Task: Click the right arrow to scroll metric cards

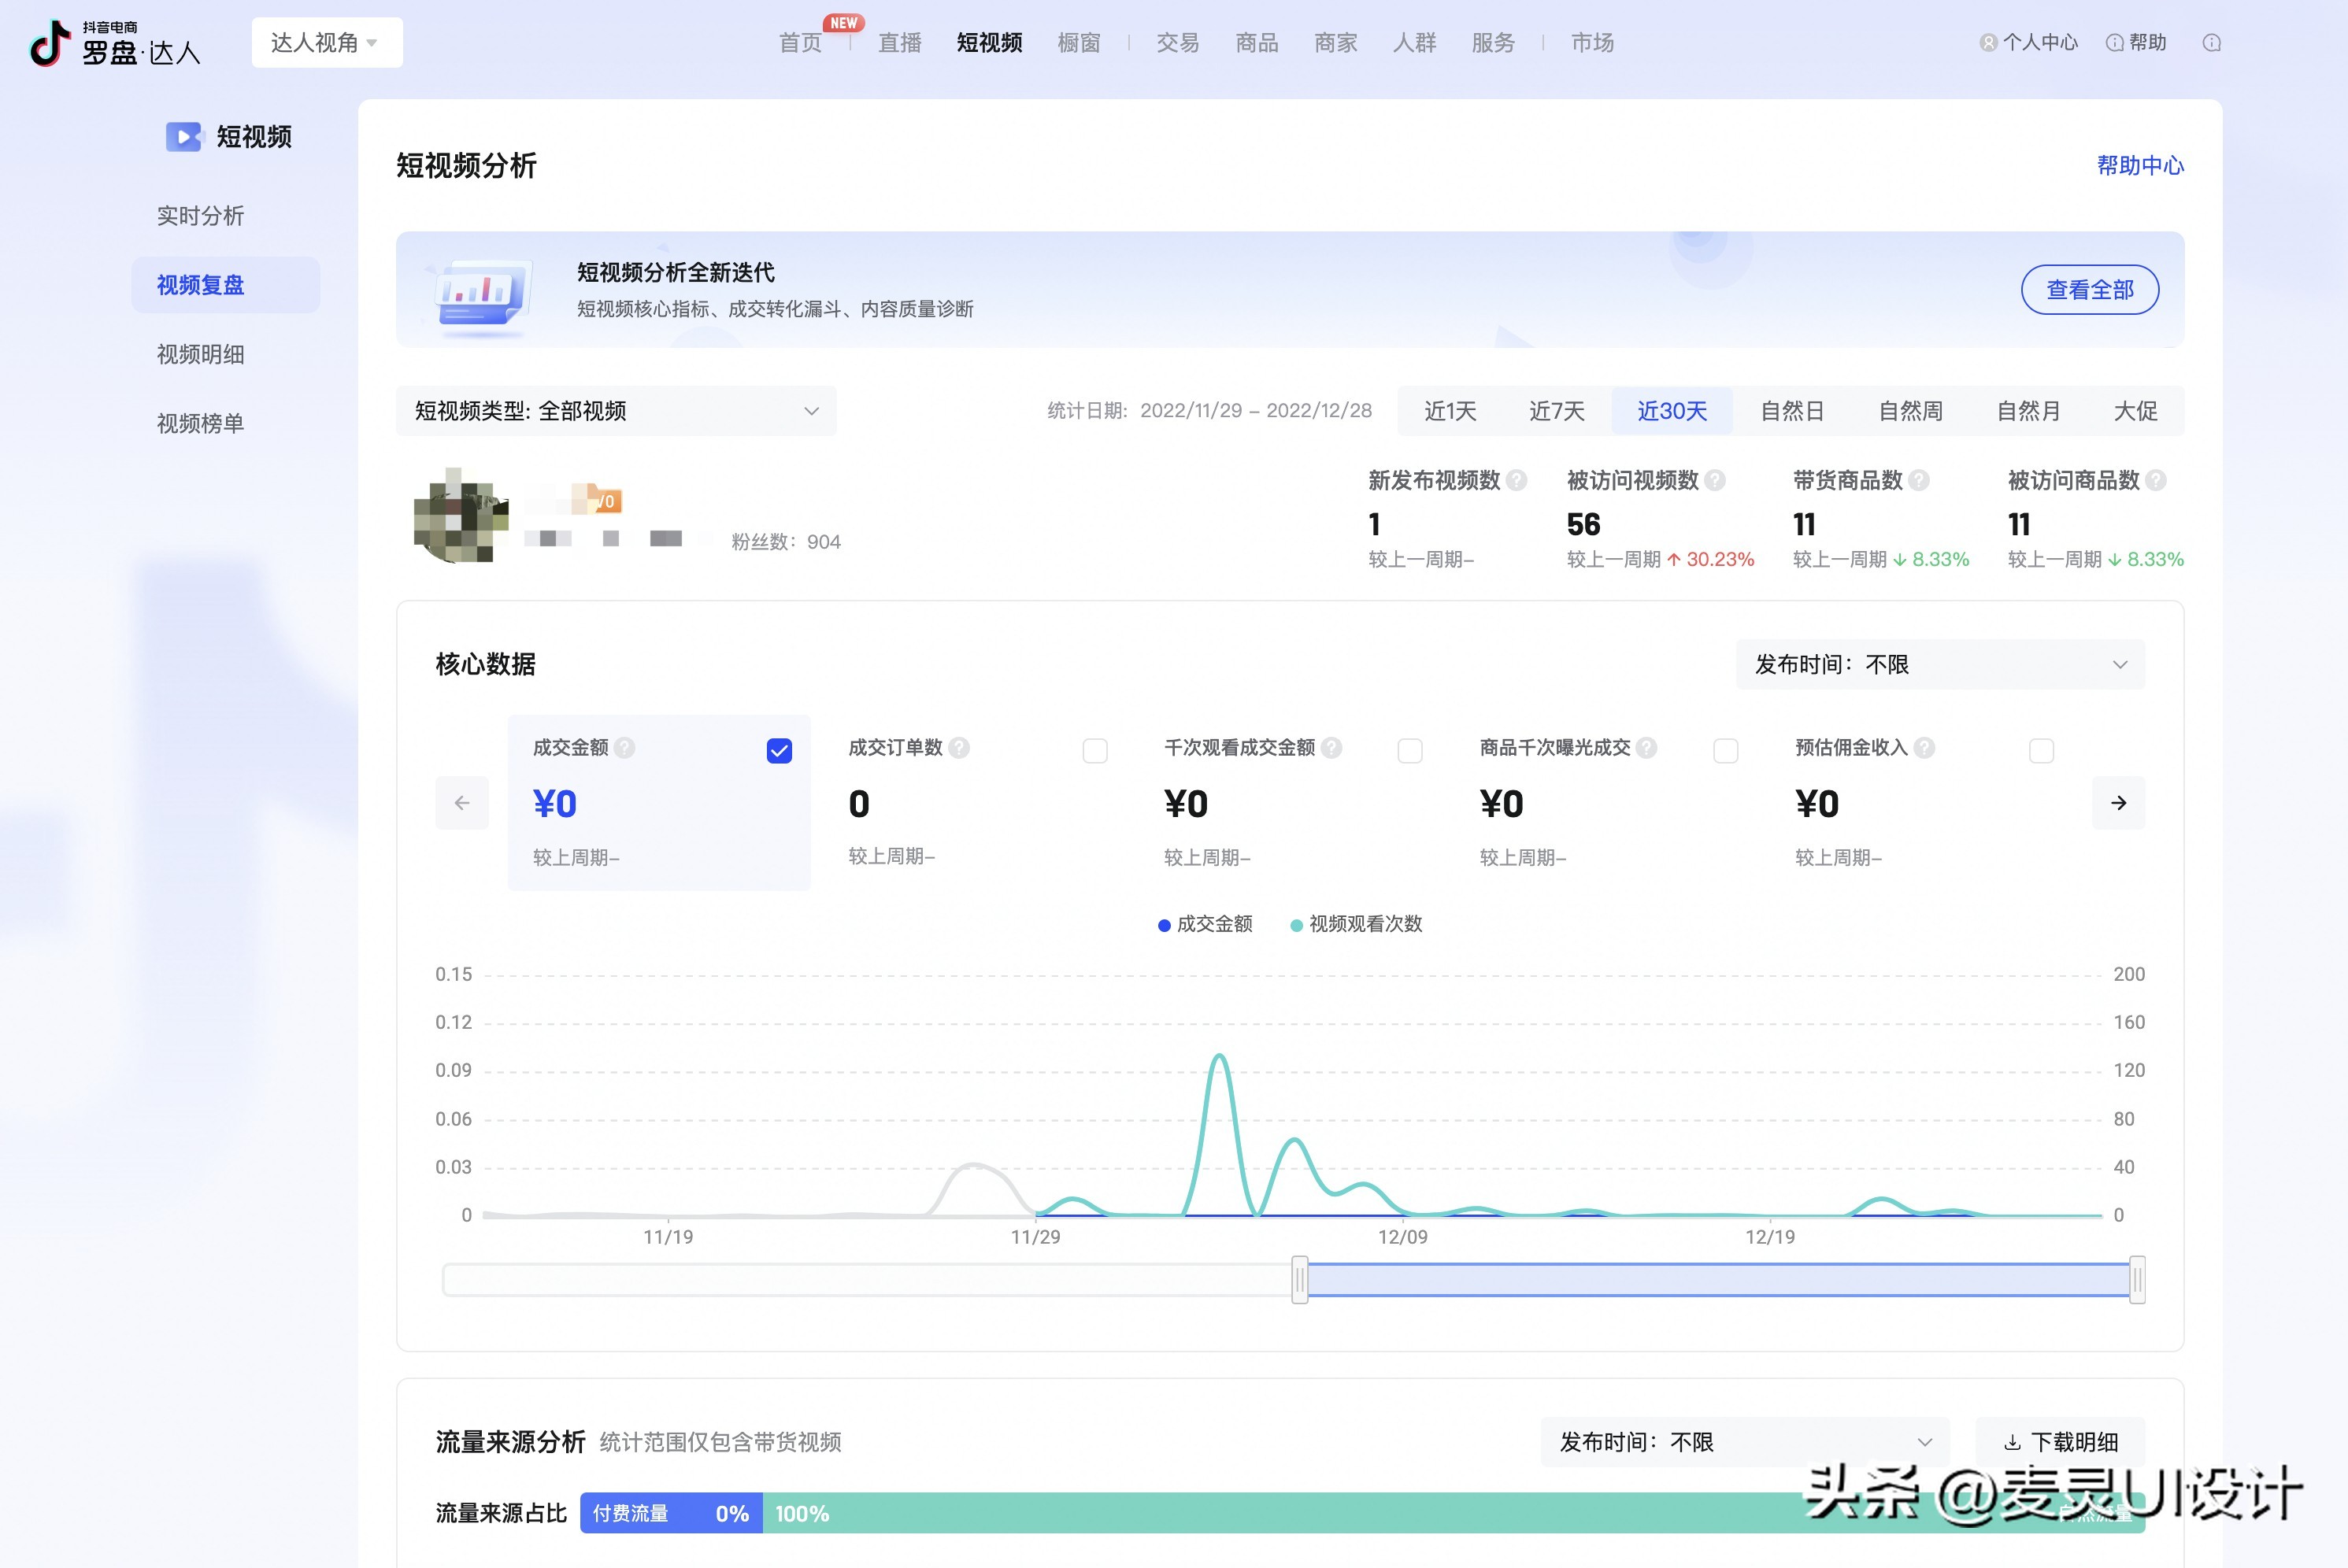Action: tap(2119, 803)
